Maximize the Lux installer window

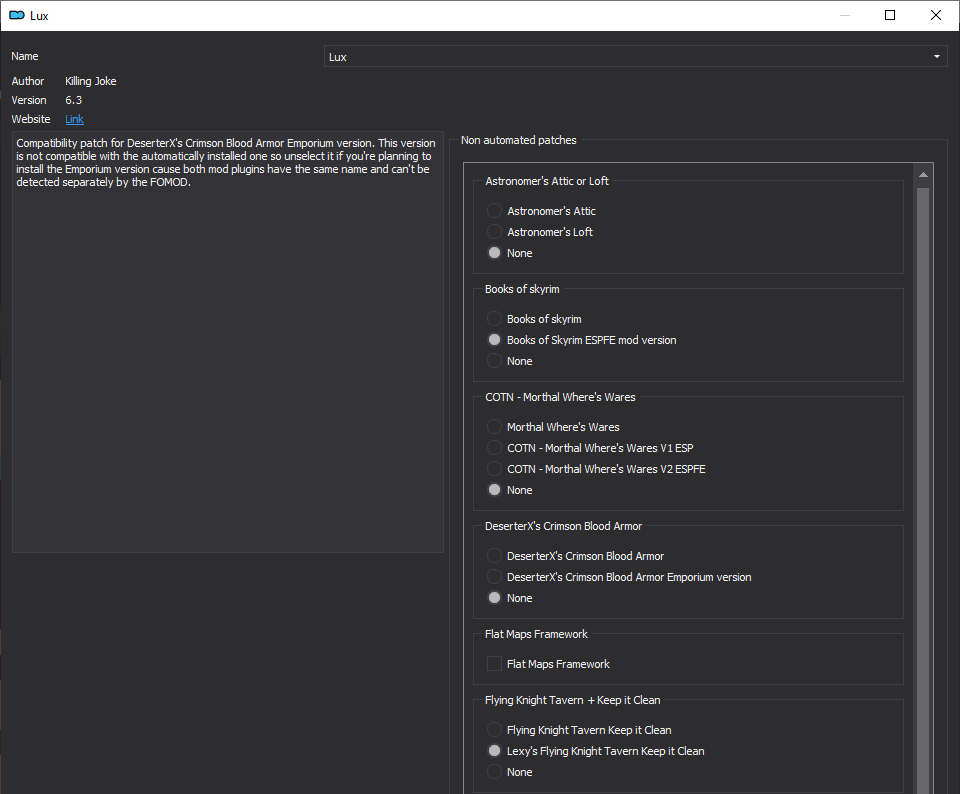point(890,15)
